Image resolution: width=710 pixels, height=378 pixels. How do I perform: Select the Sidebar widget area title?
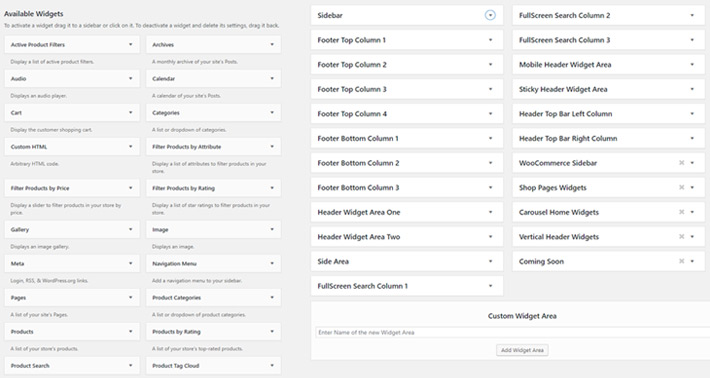tap(330, 15)
